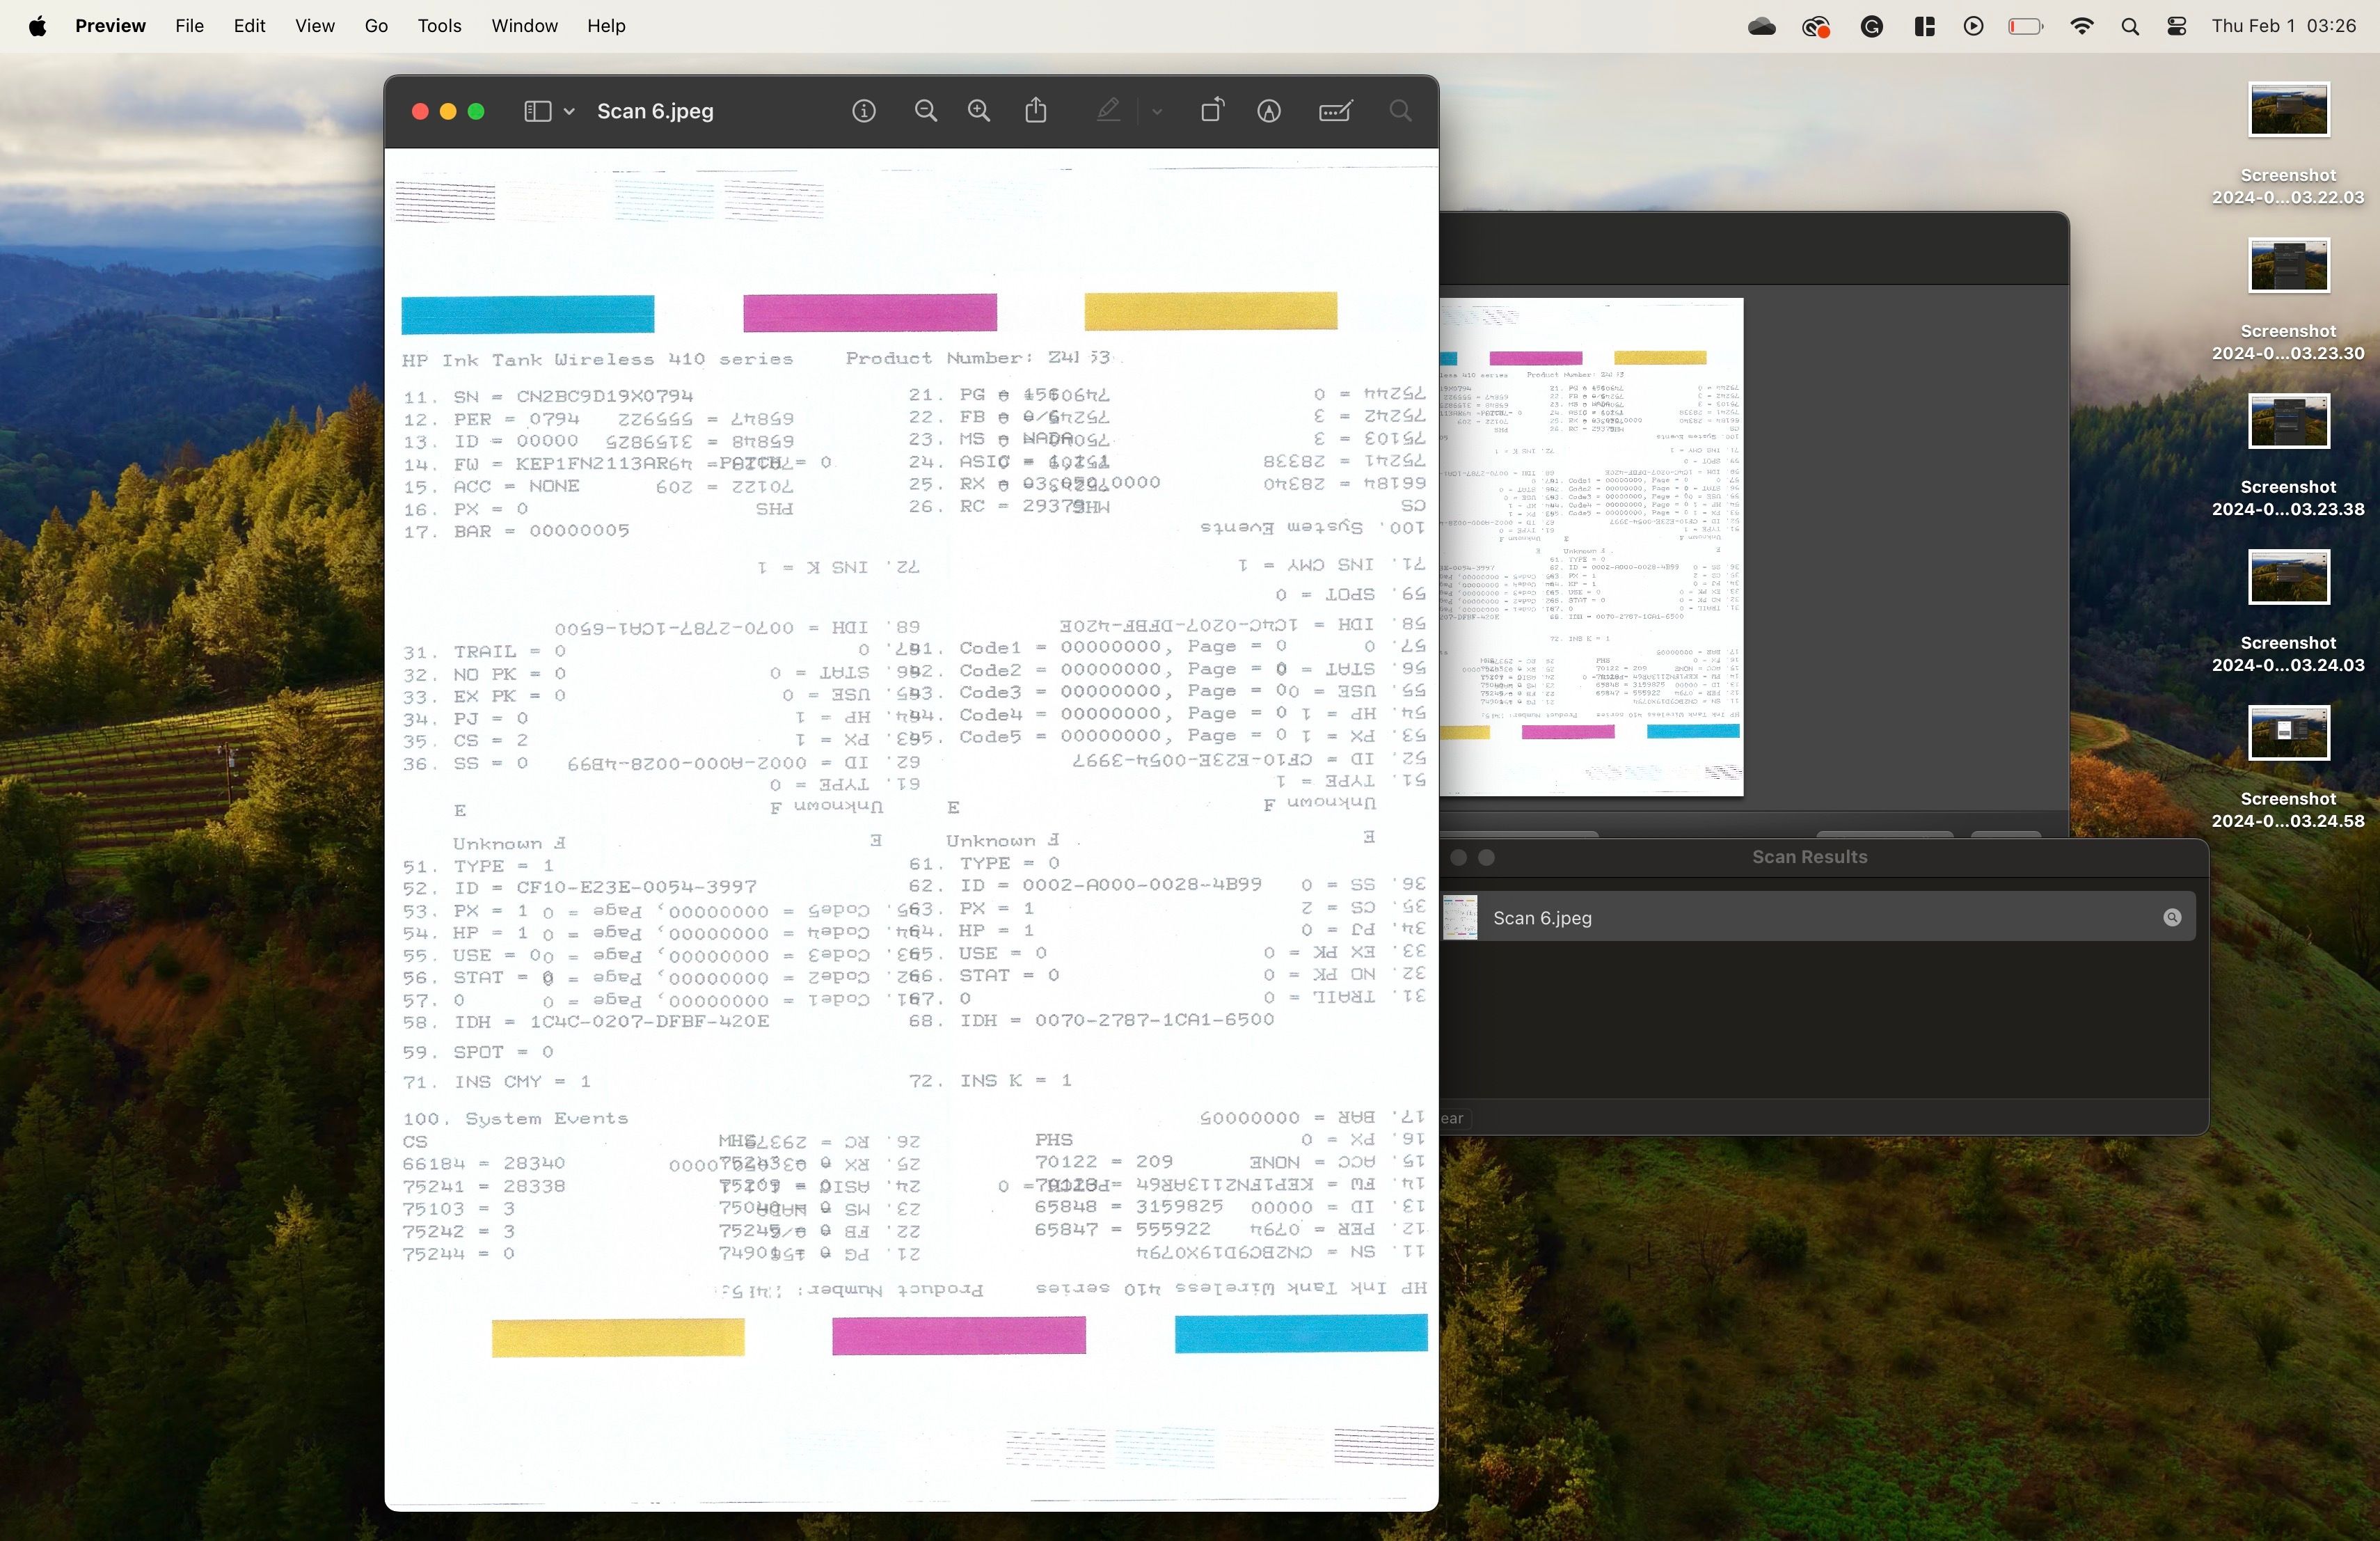Toggle Control Center in the menu bar
Image resolution: width=2380 pixels, height=1541 pixels.
pyautogui.click(x=2176, y=26)
